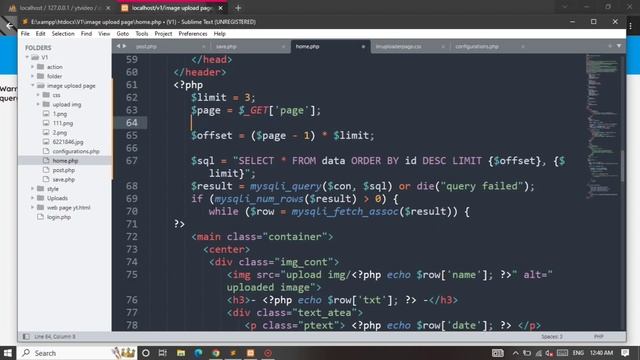
Task: Expand the Uploads folder
Action: [33, 198]
